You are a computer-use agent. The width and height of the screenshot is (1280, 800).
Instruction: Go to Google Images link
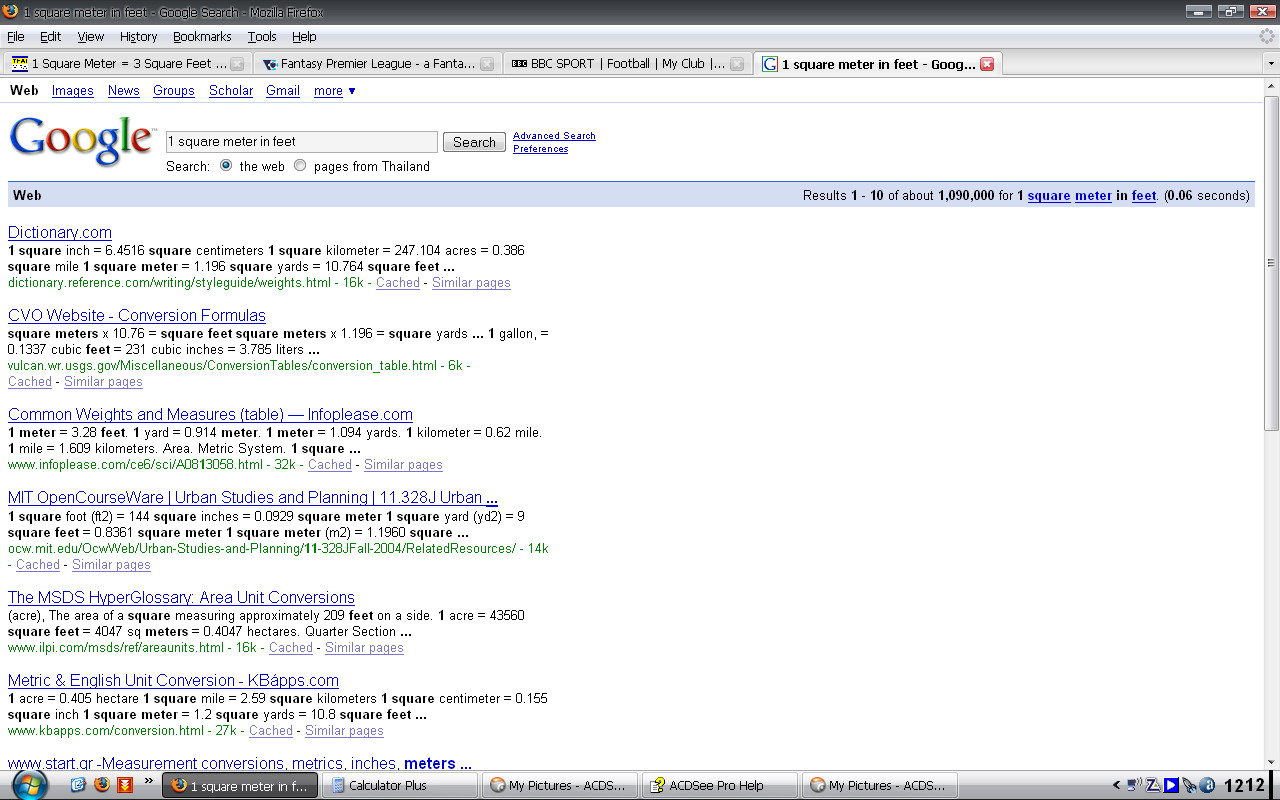(73, 91)
